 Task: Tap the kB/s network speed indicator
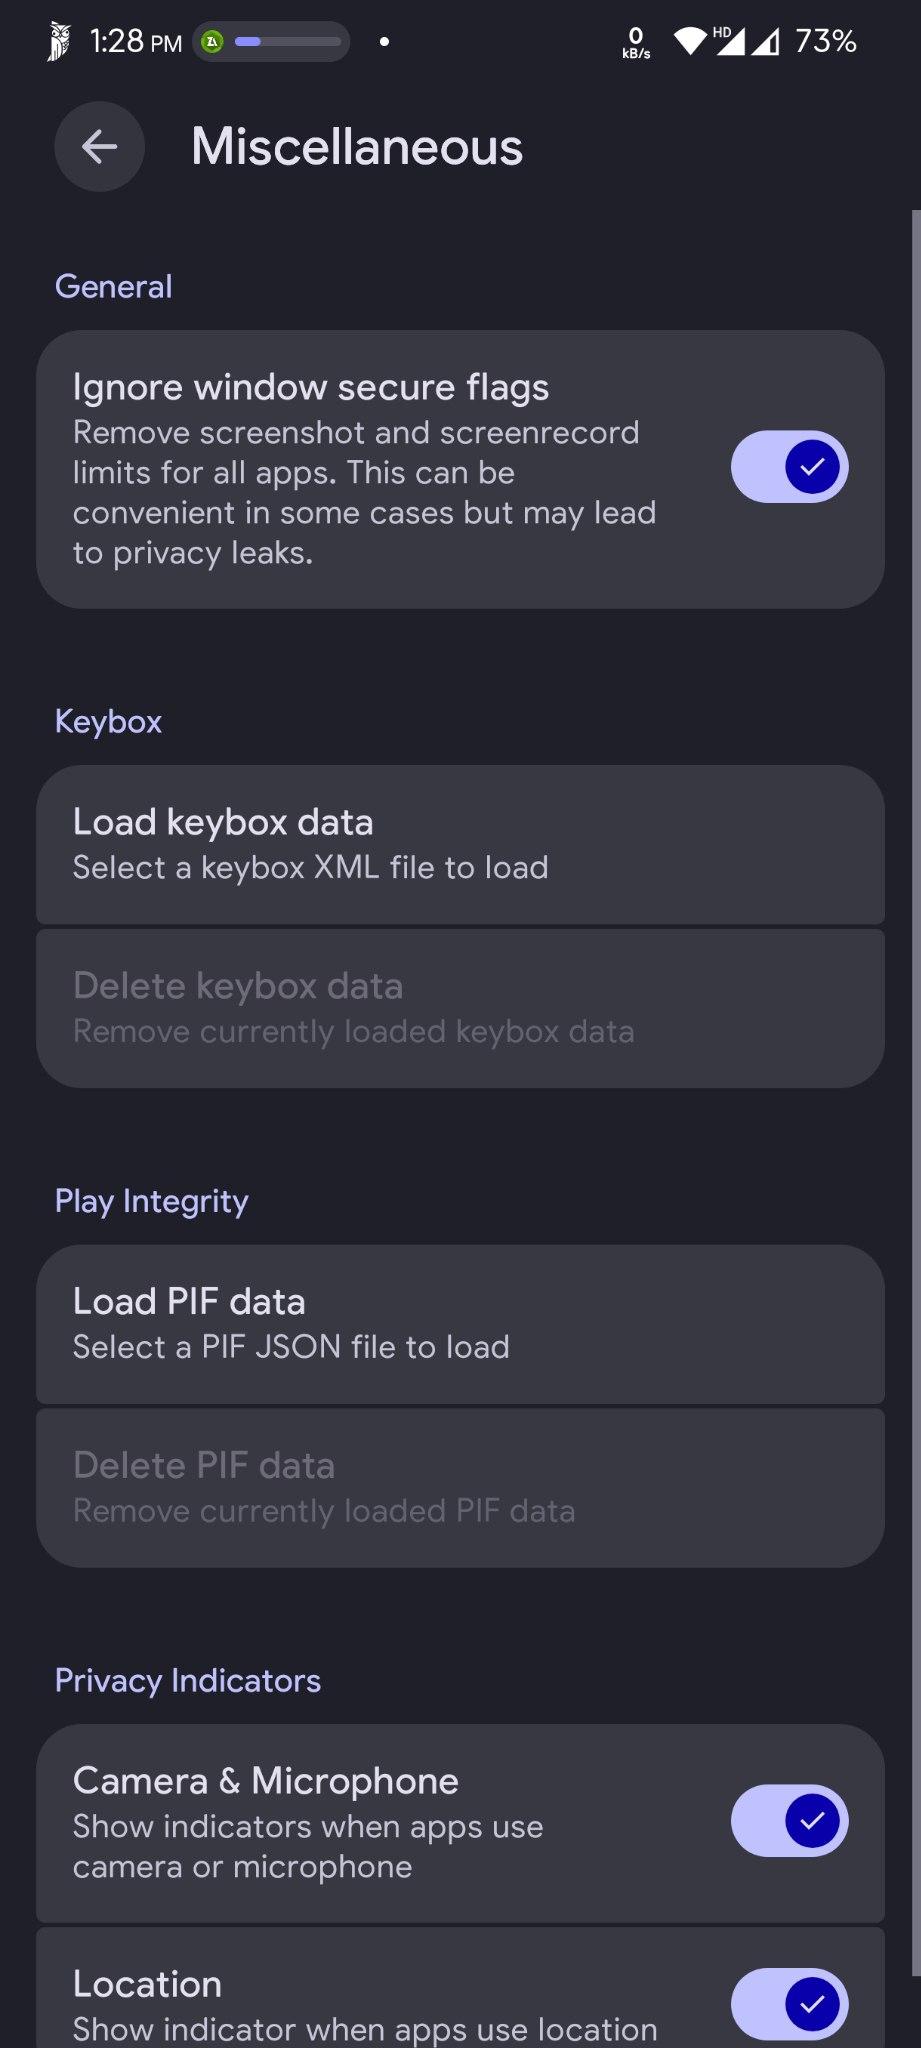tap(636, 43)
